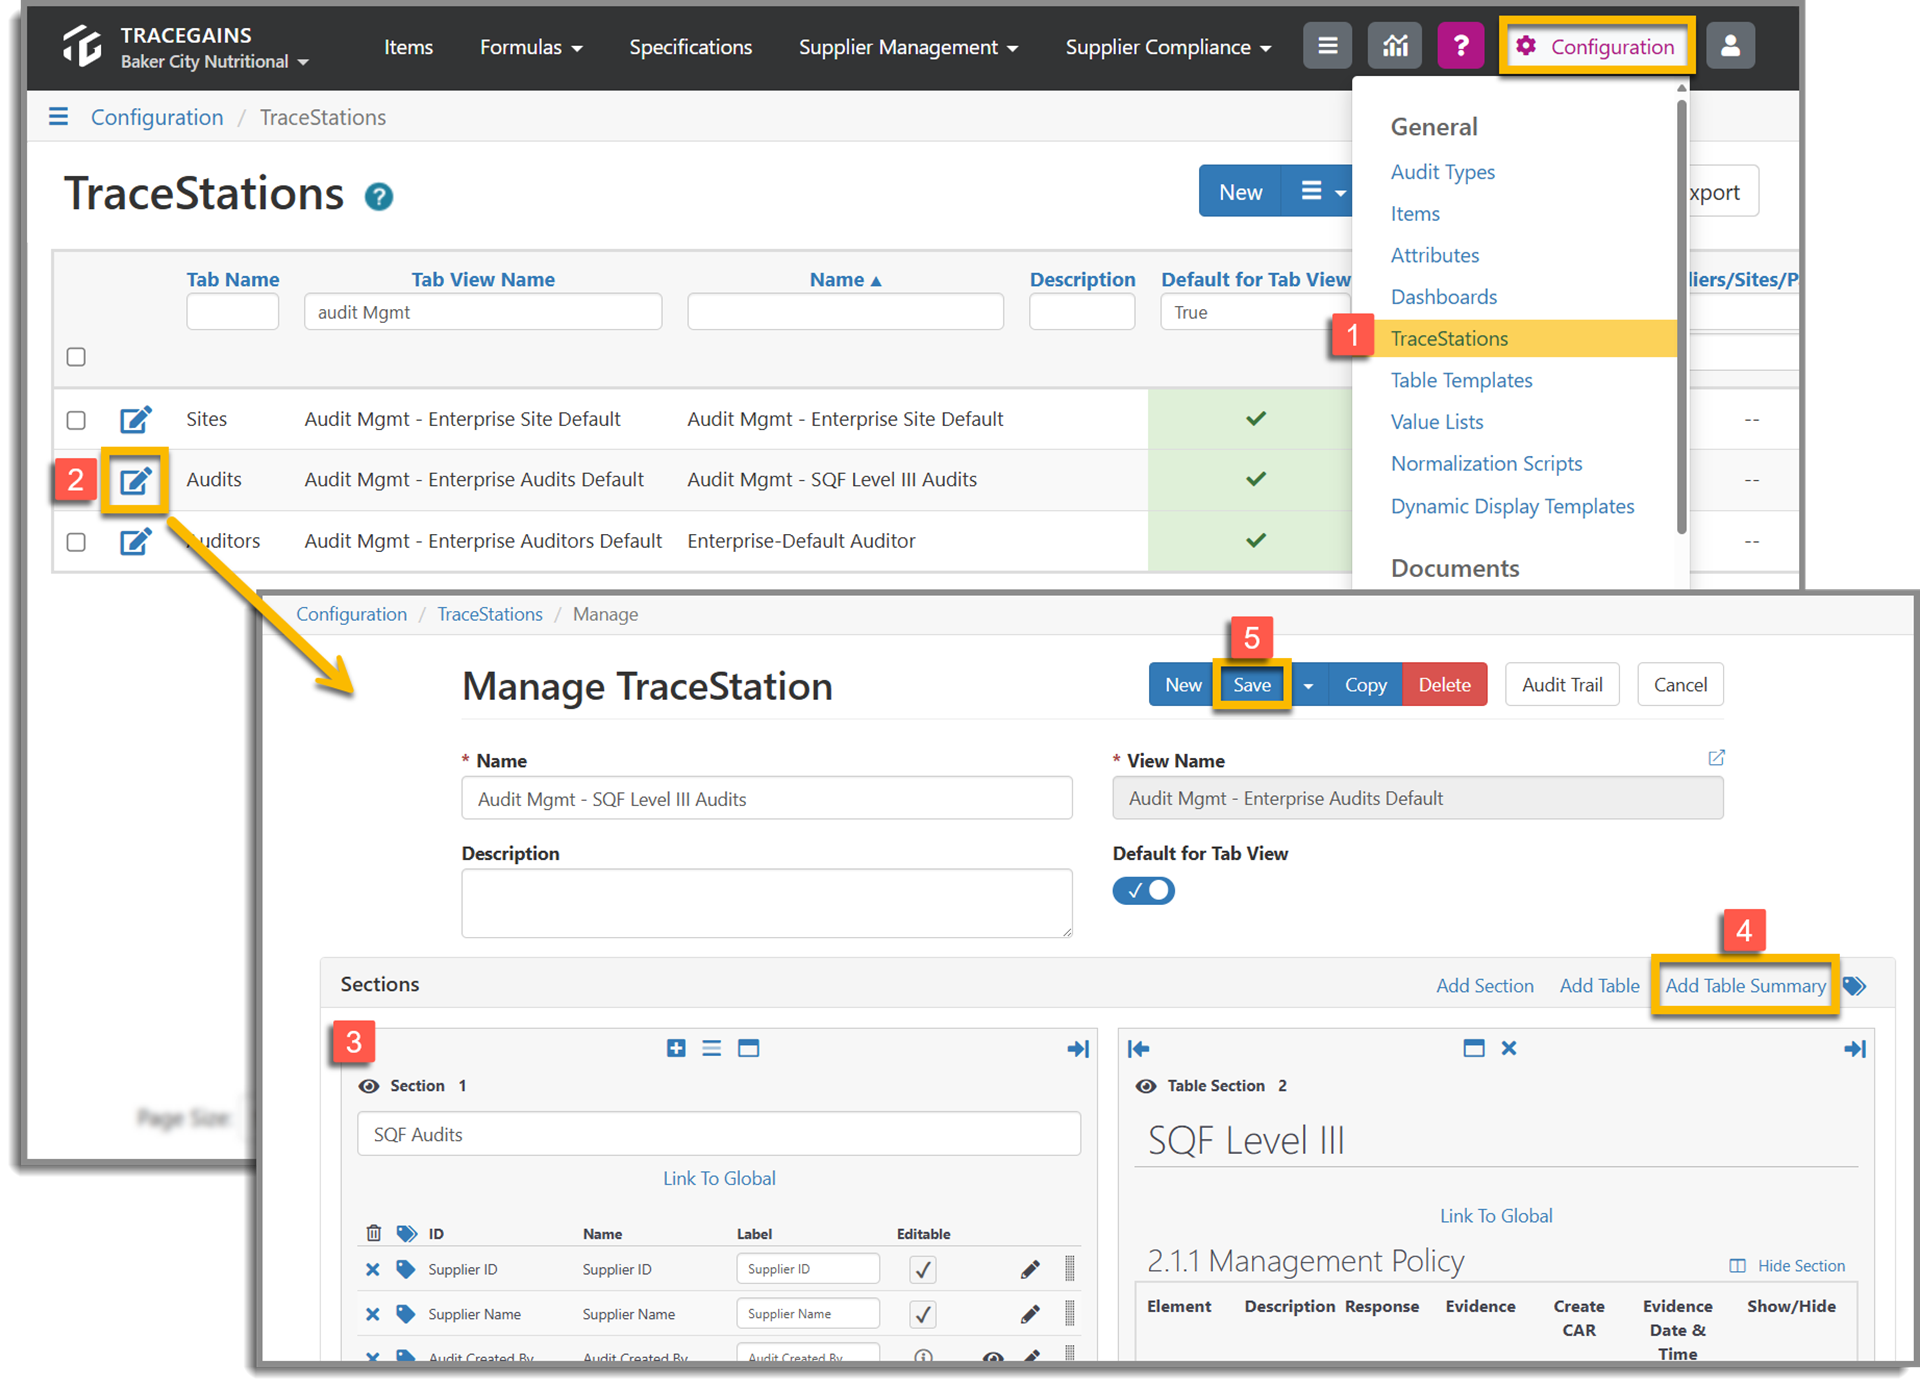This screenshot has height=1389, width=1920.
Task: Move Table Section 2 left with arrow icon
Action: pos(1139,1049)
